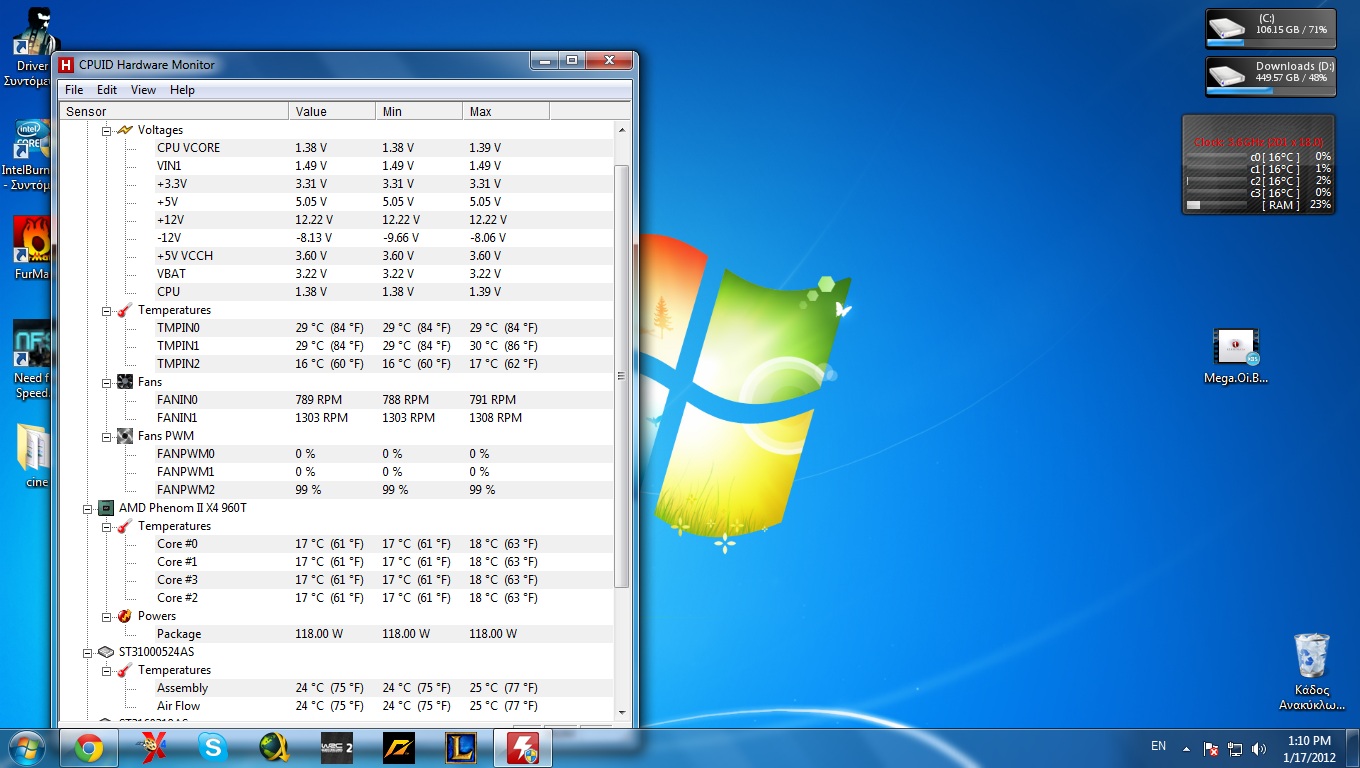Select the "TMPIN2" sensor row label
The width and height of the screenshot is (1360, 768).
(x=178, y=364)
